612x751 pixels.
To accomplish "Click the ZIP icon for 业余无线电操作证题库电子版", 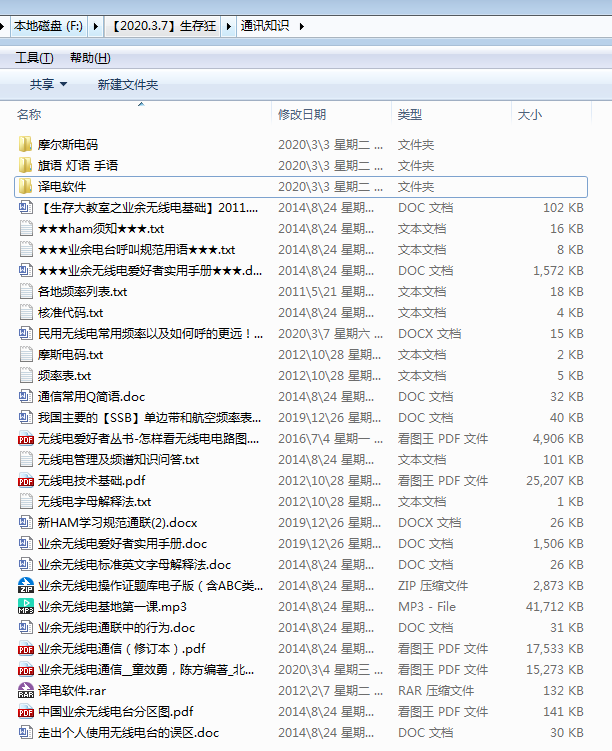I will point(25,585).
